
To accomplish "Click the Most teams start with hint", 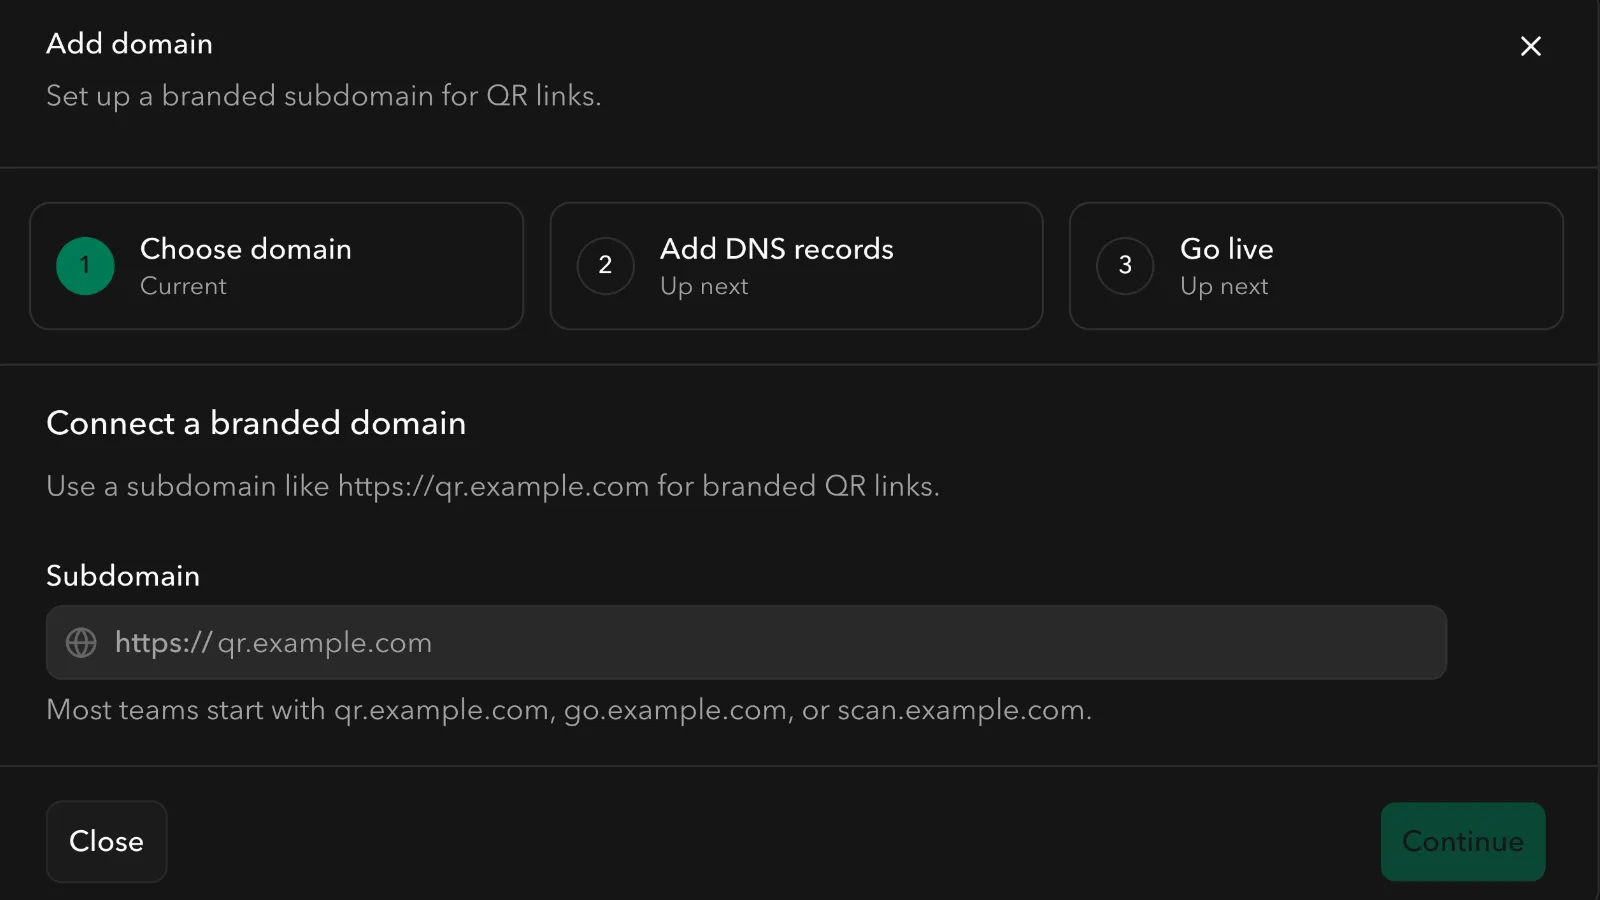I will [568, 710].
